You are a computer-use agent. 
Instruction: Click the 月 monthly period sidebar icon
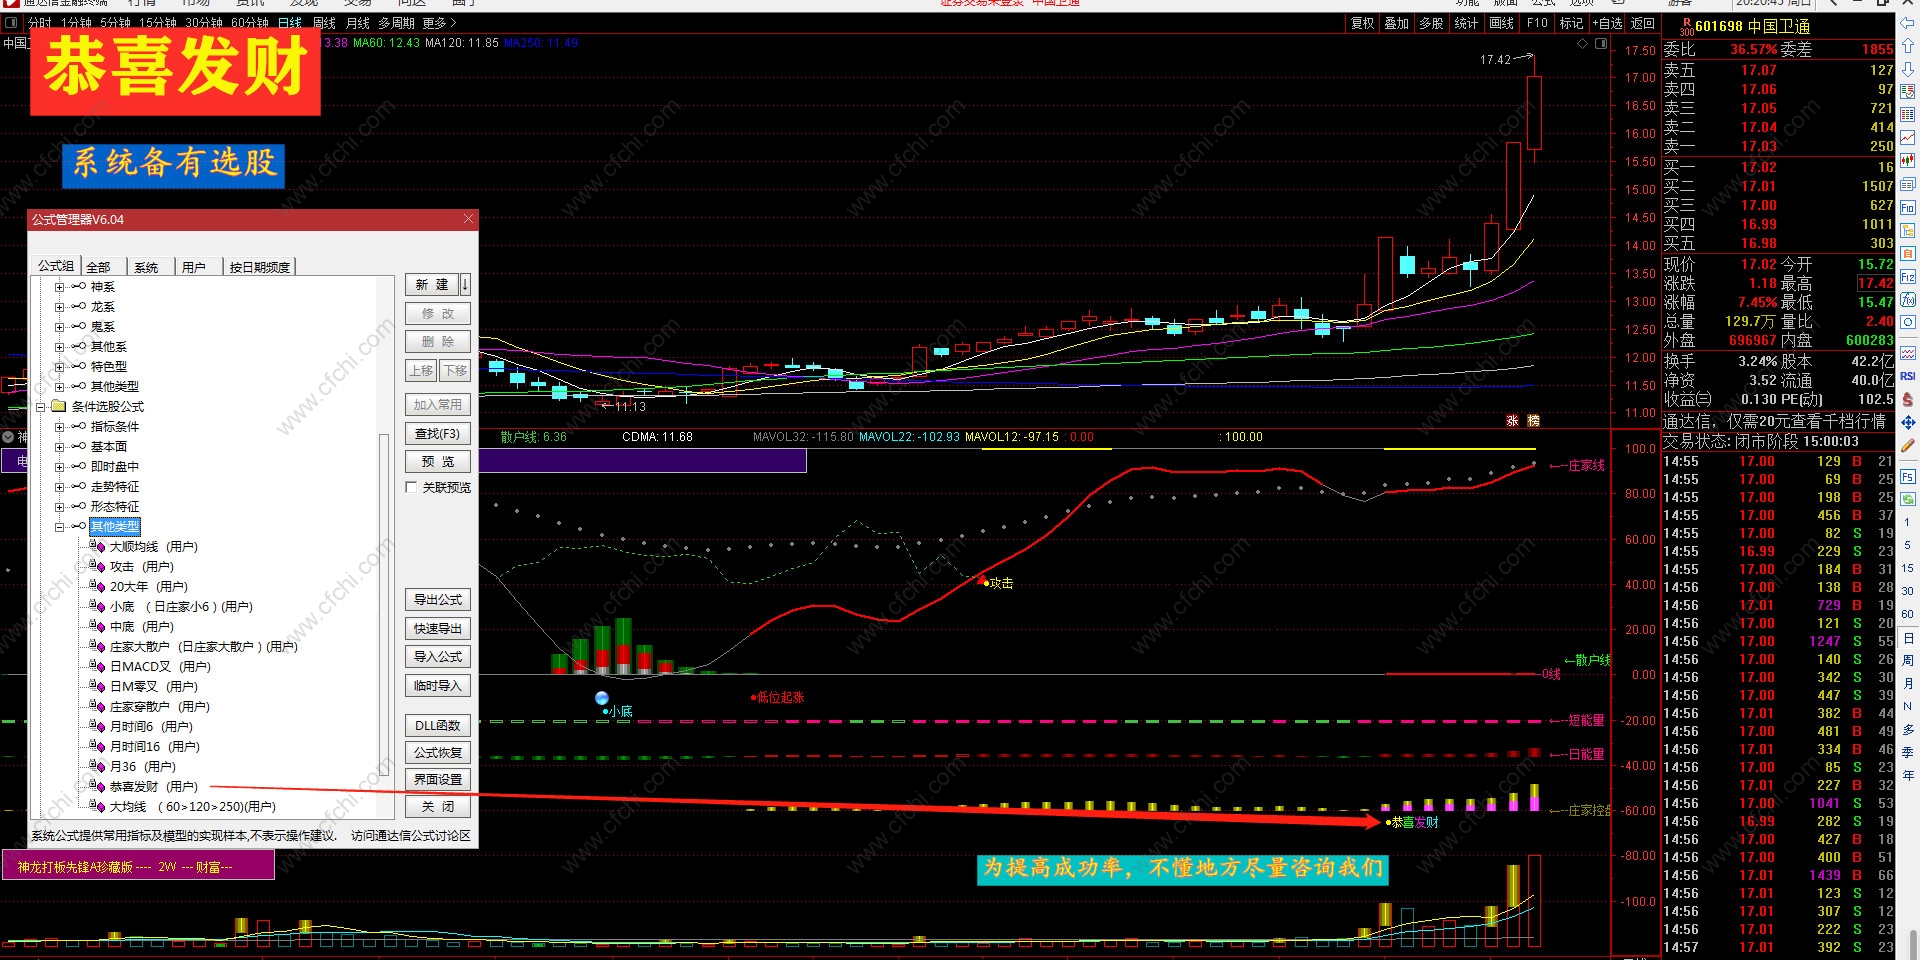[1908, 683]
